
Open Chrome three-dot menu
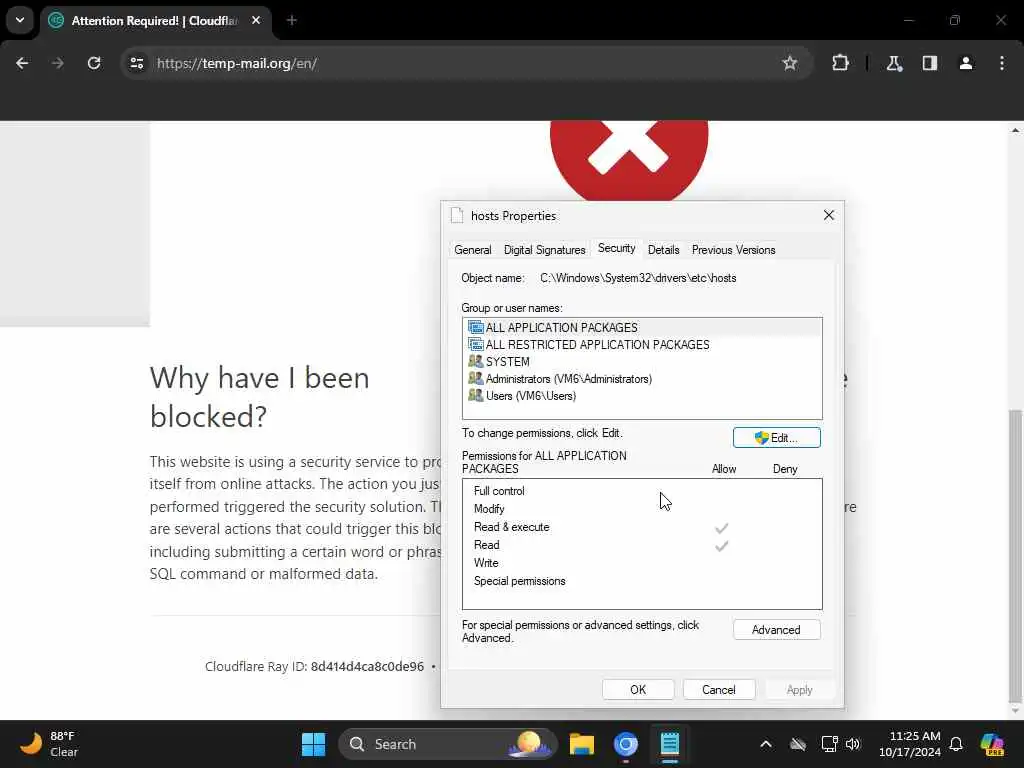(1002, 63)
